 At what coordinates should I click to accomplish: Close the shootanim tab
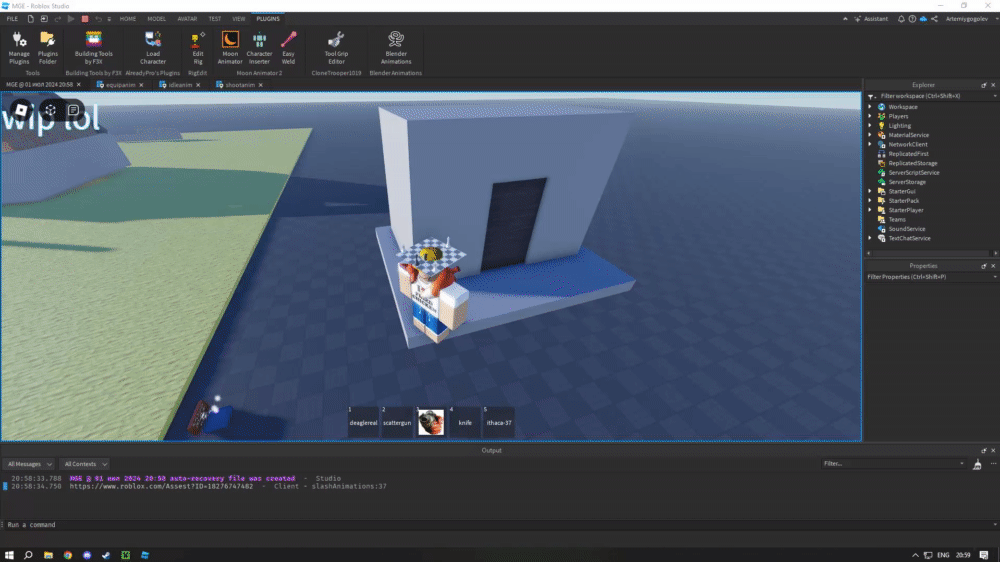261,85
